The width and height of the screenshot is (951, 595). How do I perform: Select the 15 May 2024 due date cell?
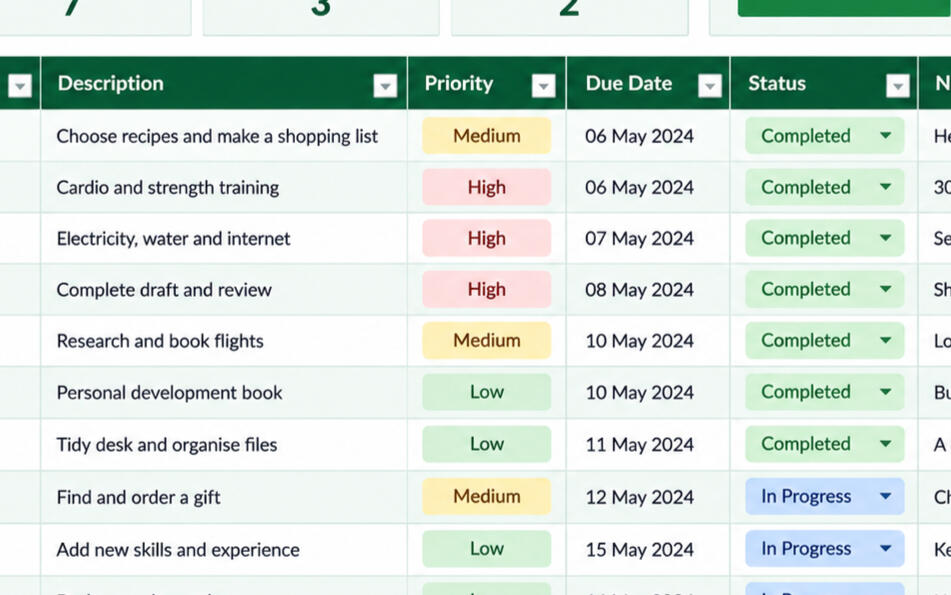648,550
